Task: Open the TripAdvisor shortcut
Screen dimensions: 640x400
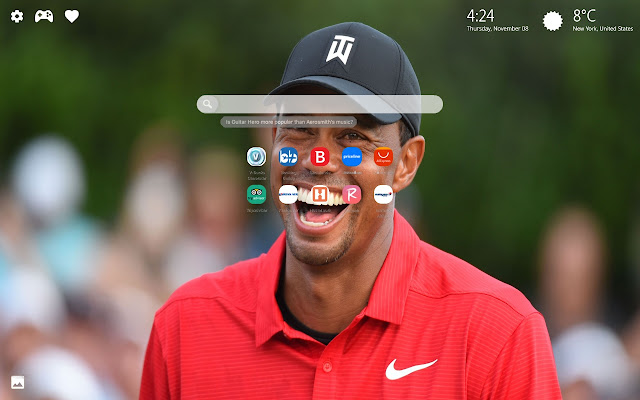Action: (x=256, y=194)
